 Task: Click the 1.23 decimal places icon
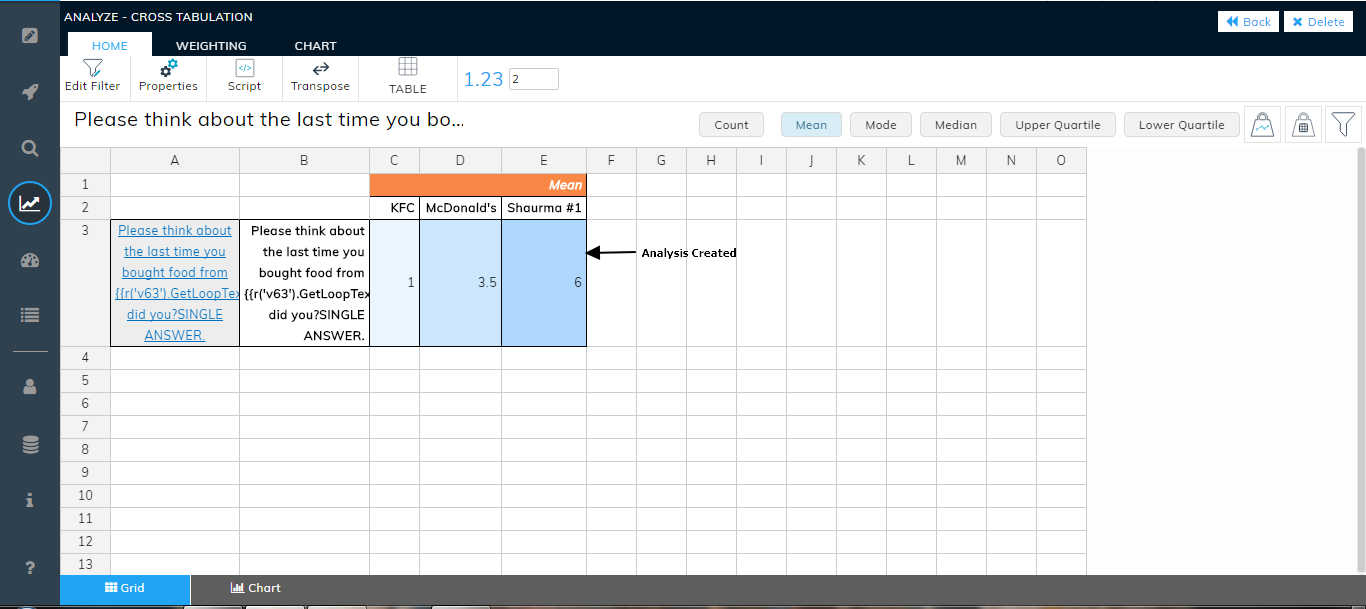(x=483, y=79)
